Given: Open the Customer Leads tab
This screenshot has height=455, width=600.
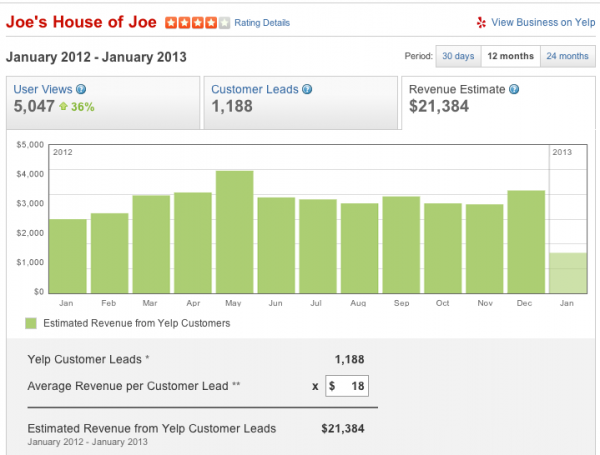Looking at the screenshot, I should point(300,103).
